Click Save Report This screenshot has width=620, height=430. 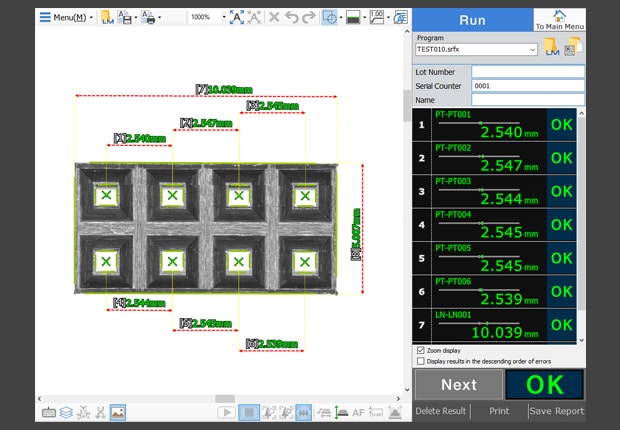click(556, 411)
